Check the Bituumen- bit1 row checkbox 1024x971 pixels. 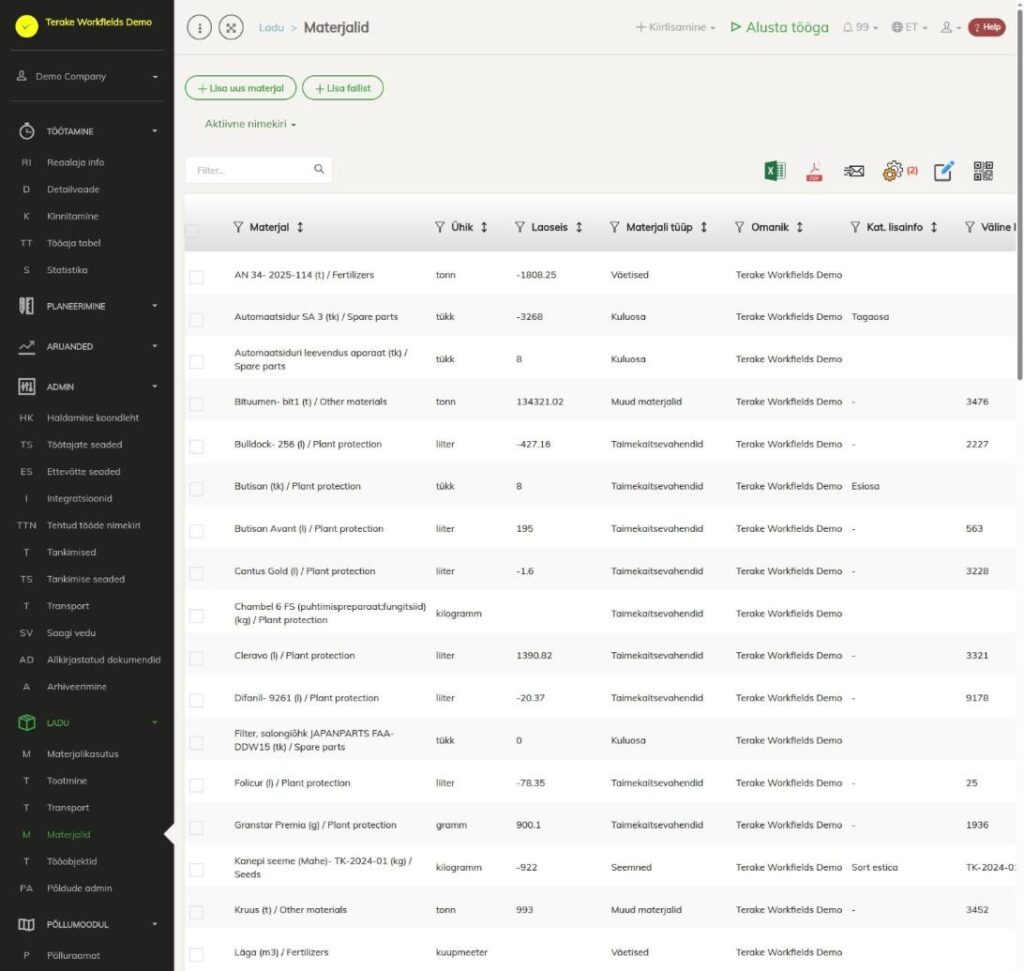196,404
